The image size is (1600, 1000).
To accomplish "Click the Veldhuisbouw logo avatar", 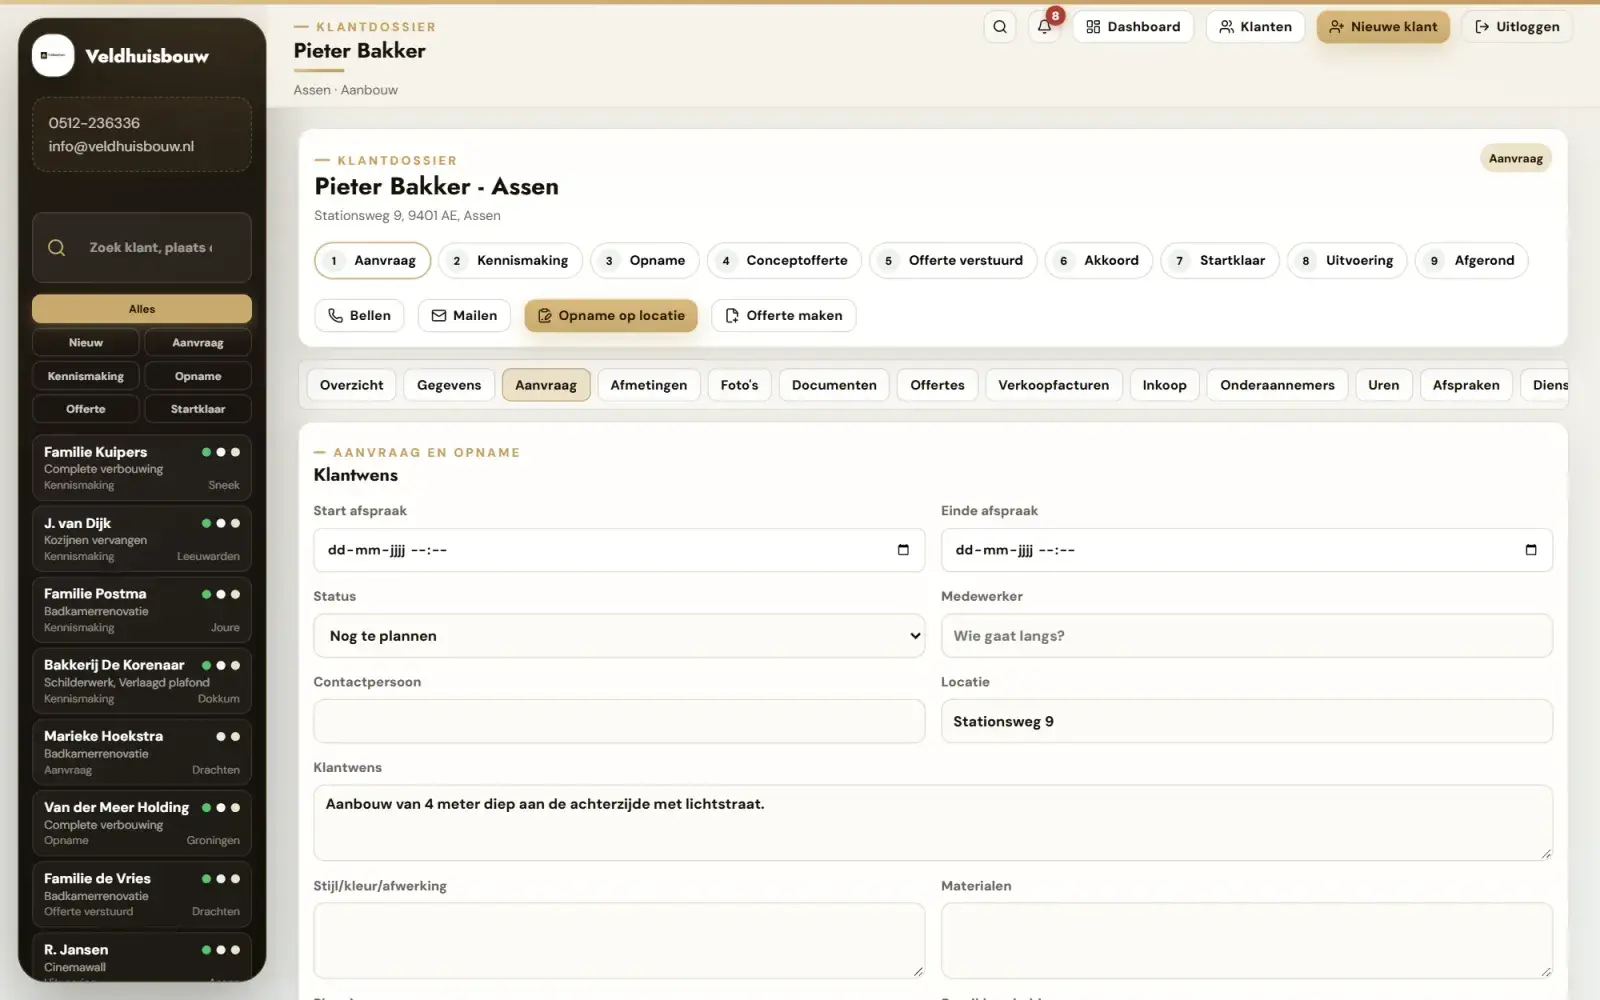I will [53, 56].
